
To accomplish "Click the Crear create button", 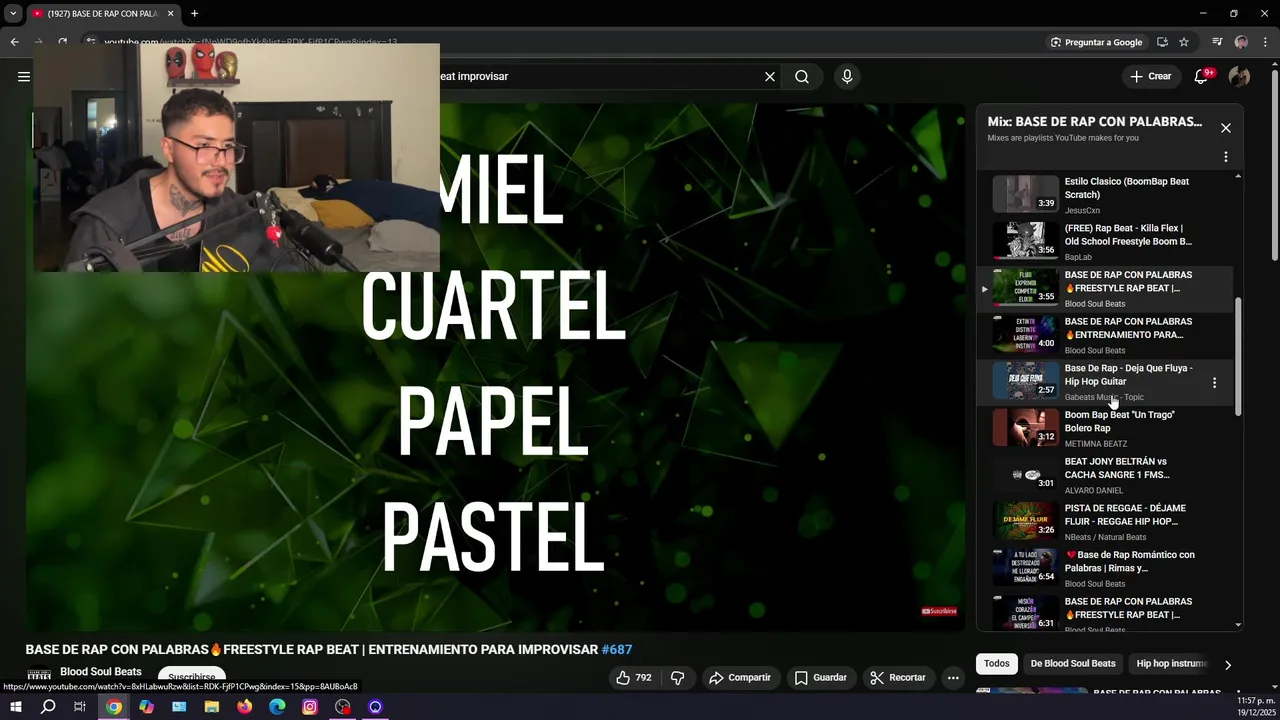I will [1150, 76].
